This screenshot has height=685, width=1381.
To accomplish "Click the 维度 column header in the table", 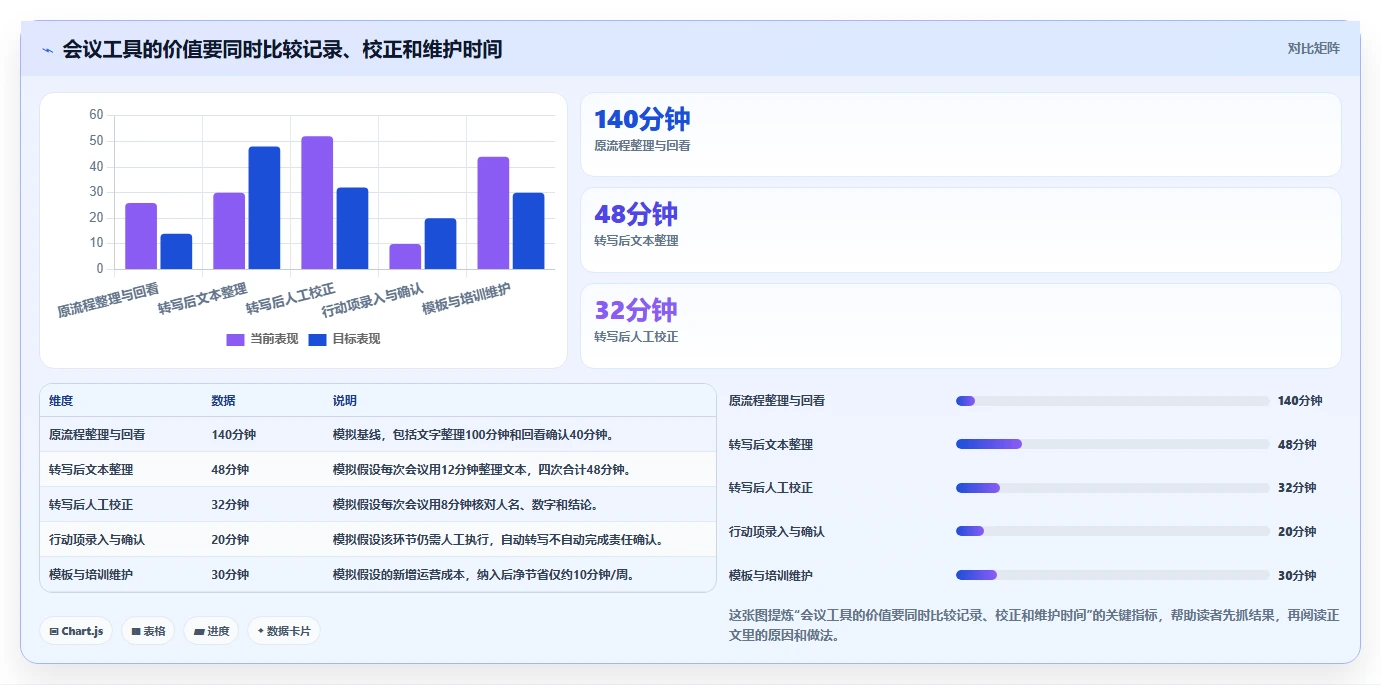I will [x=61, y=401].
